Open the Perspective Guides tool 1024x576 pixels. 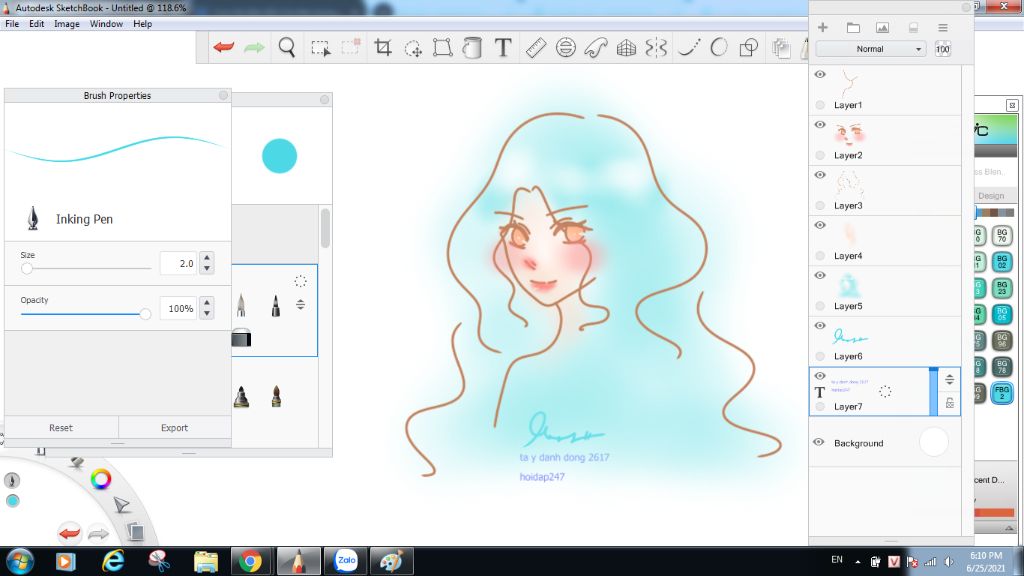(626, 48)
